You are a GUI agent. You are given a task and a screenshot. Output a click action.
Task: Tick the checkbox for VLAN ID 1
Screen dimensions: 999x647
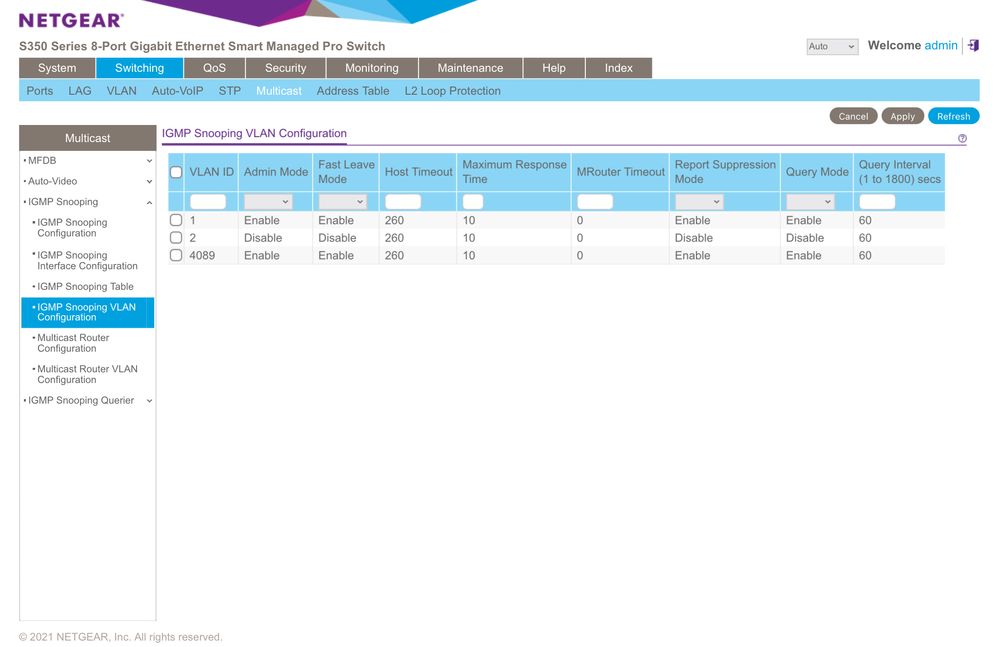(x=176, y=220)
